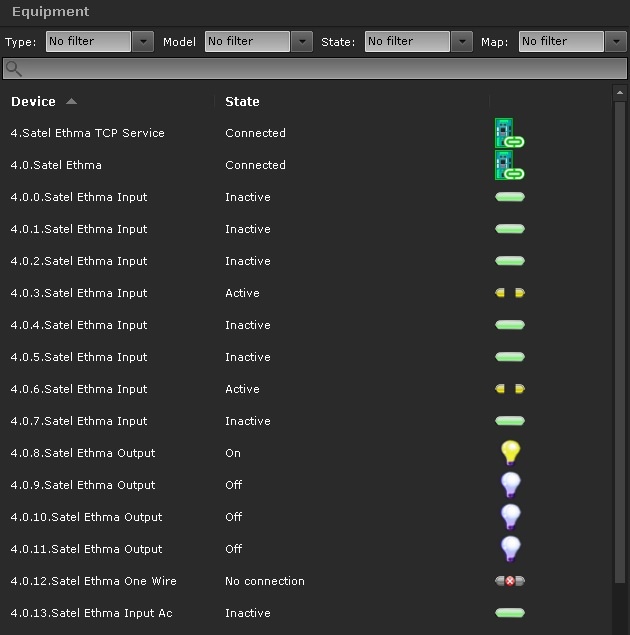Click the off lightbulb icon for output 4.0.9
The image size is (630, 635).
pos(510,485)
